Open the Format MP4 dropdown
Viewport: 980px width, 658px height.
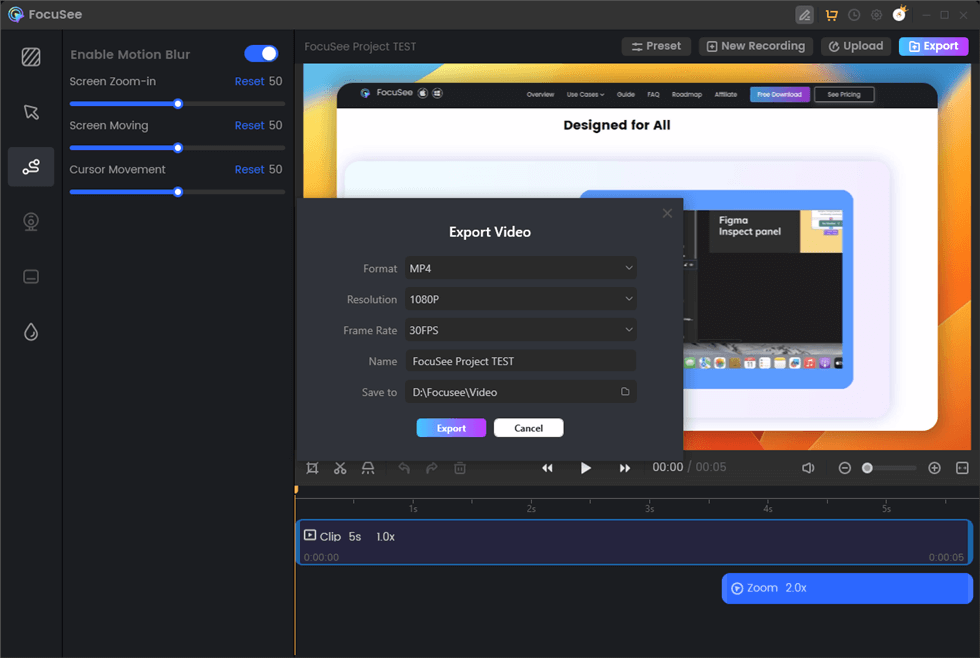click(521, 268)
